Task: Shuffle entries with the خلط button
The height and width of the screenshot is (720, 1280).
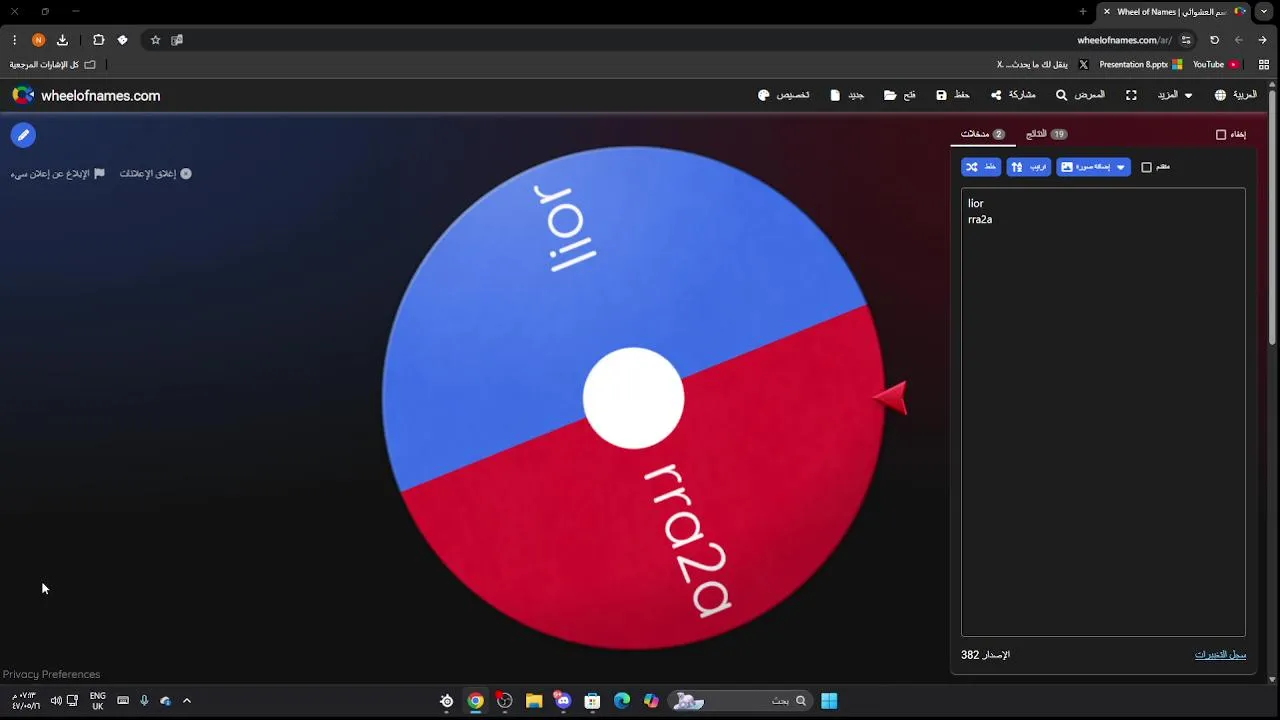Action: pyautogui.click(x=980, y=167)
